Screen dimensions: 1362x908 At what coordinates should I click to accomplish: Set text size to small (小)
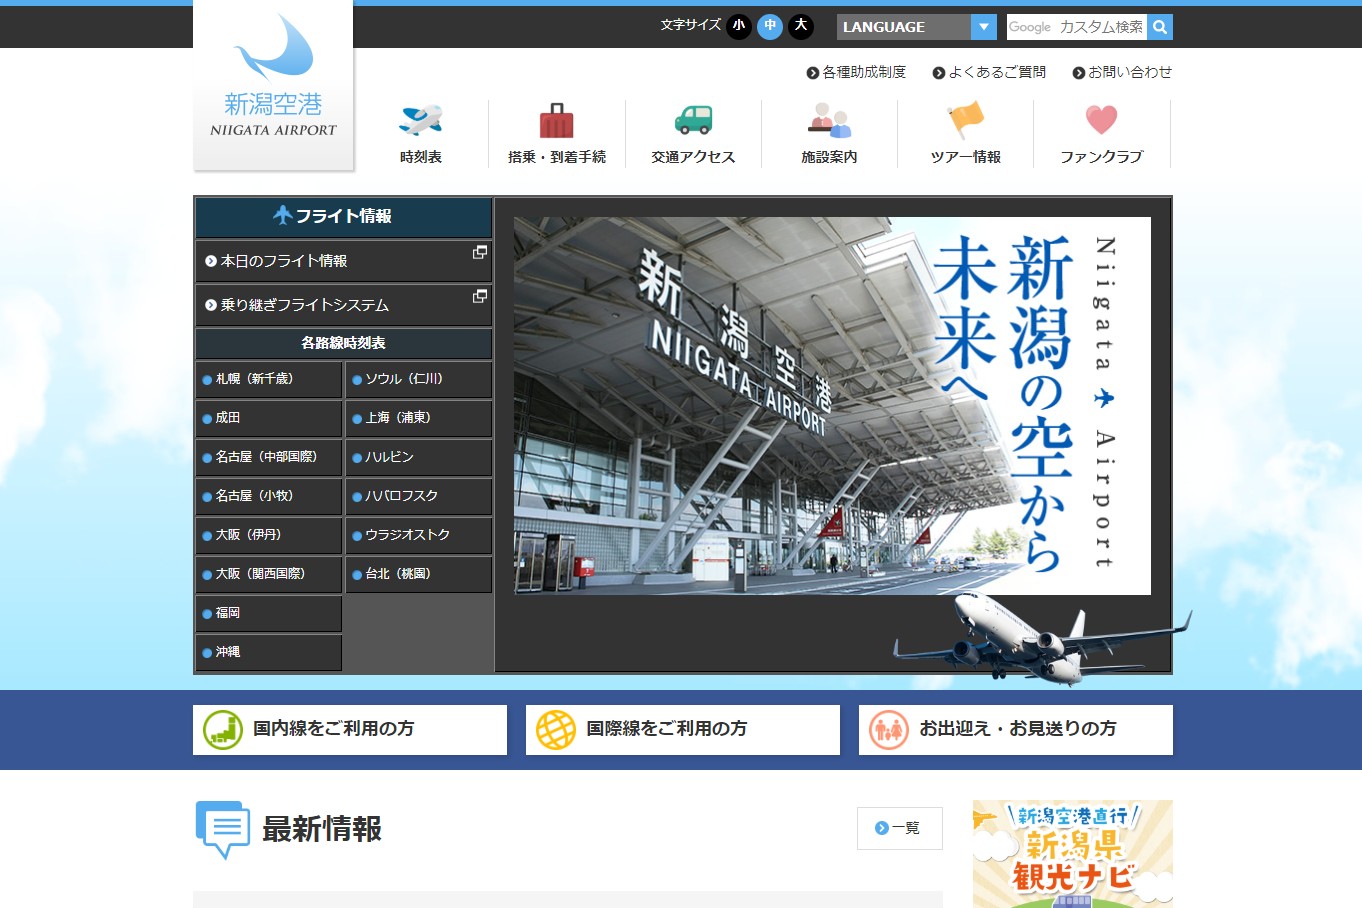739,26
